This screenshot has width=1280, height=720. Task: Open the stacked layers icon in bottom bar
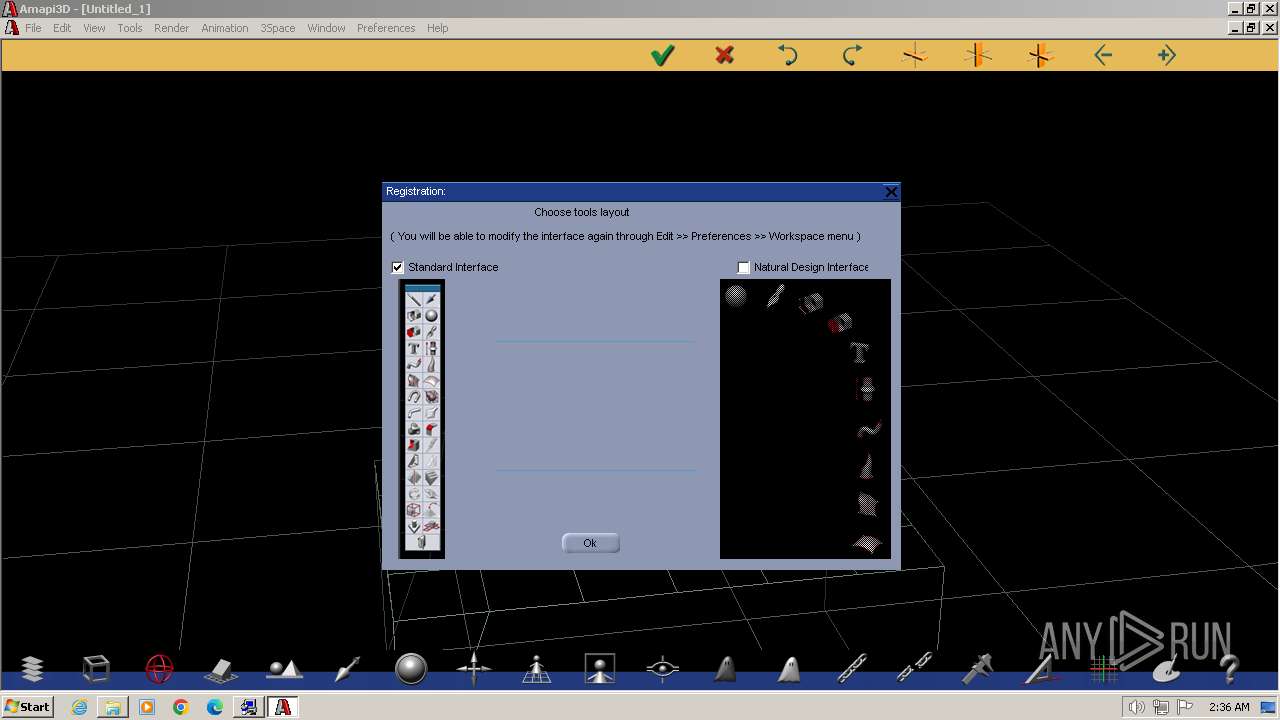click(x=32, y=668)
